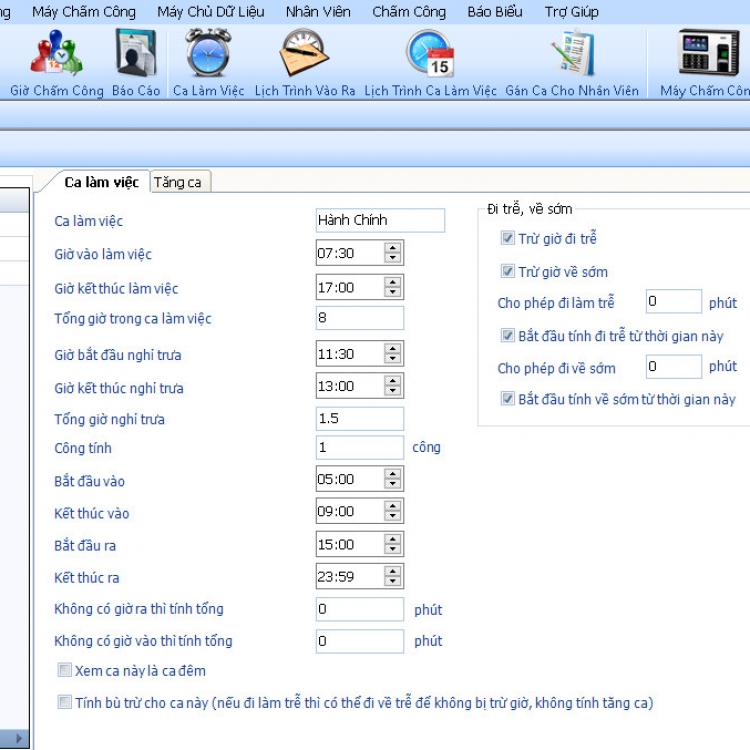The image size is (750, 750).
Task: Toggle the Trừ giờ về sớm checkbox
Action: pyautogui.click(x=508, y=272)
